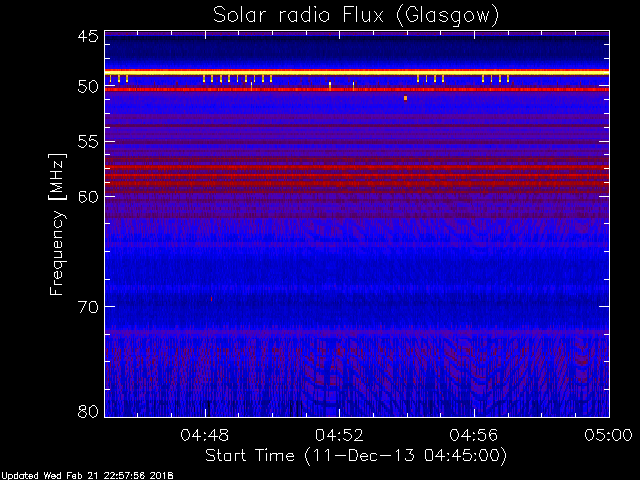Click the orange burst spot below 50 MHz line
The width and height of the screenshot is (640, 480).
tap(405, 98)
